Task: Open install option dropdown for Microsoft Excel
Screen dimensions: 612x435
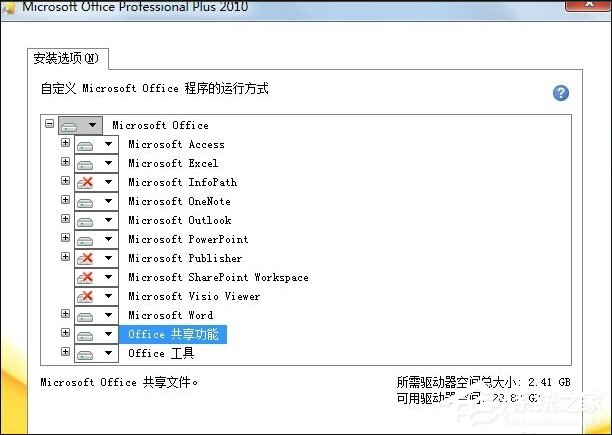Action: tap(96, 163)
